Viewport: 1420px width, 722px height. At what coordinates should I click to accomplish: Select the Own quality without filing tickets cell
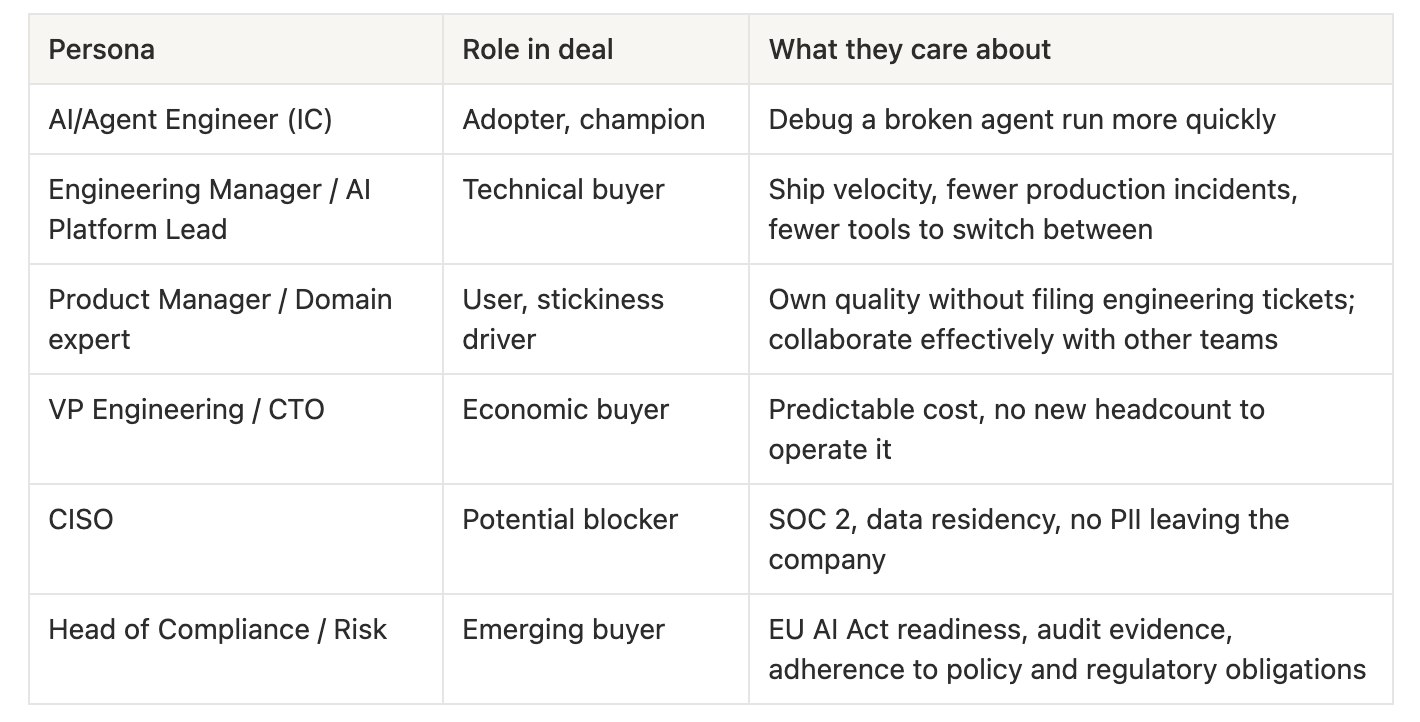point(1070,319)
